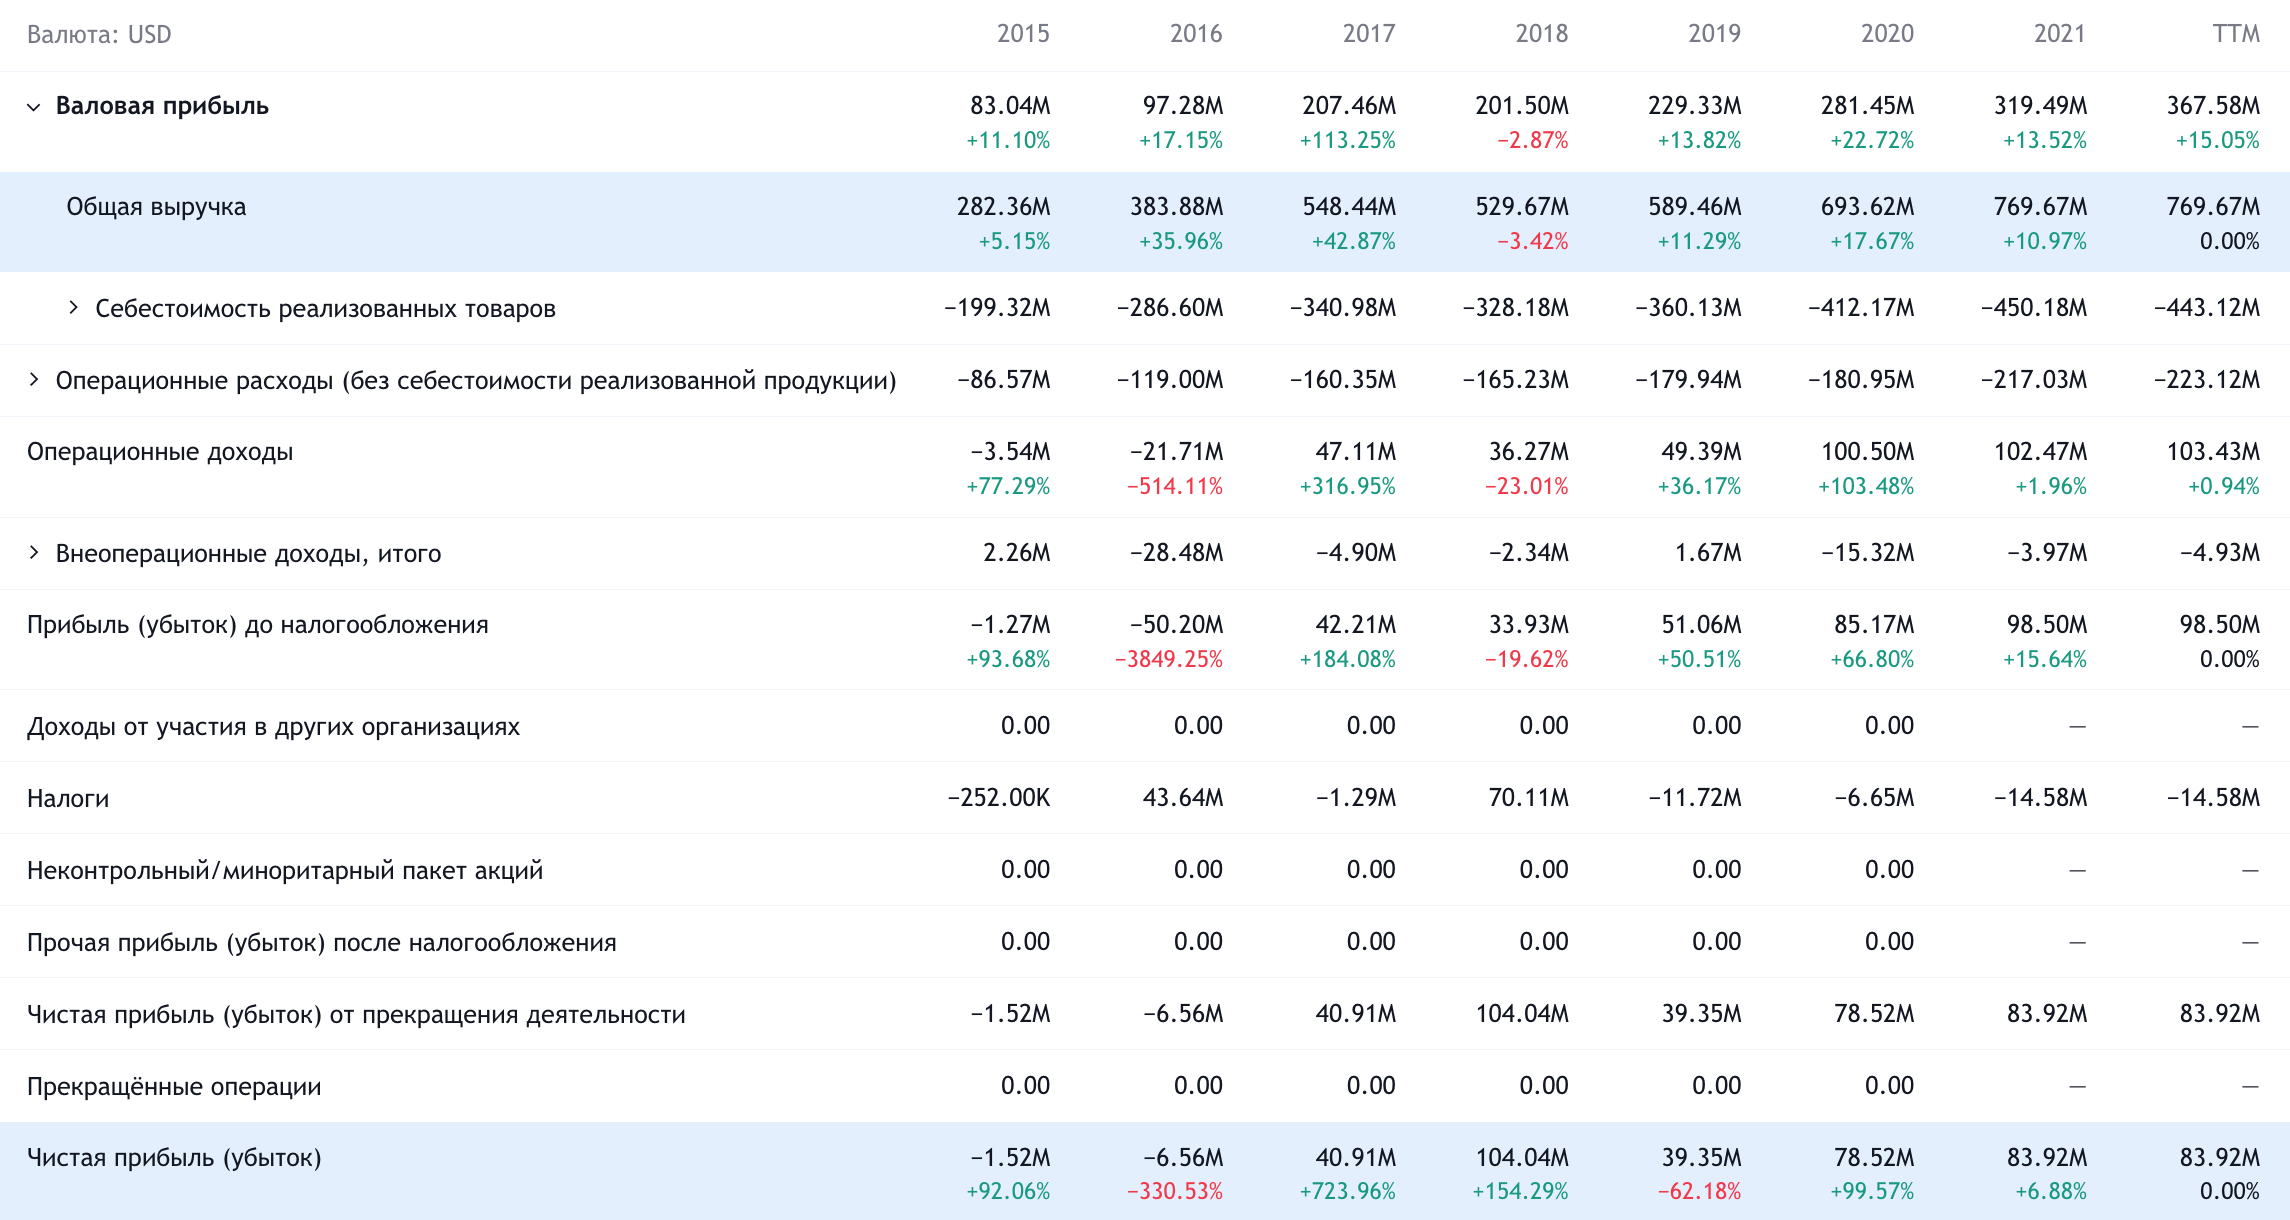The height and width of the screenshot is (1220, 2290).
Task: Click net income change +723.96%
Action: (x=1348, y=1192)
